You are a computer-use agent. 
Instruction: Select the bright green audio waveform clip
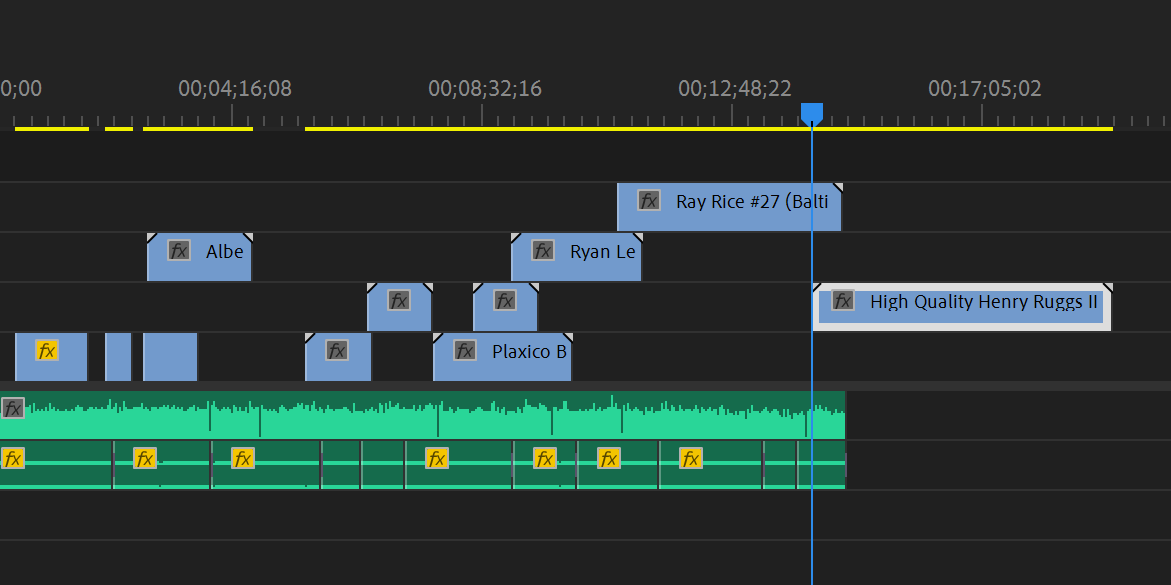coord(423,415)
